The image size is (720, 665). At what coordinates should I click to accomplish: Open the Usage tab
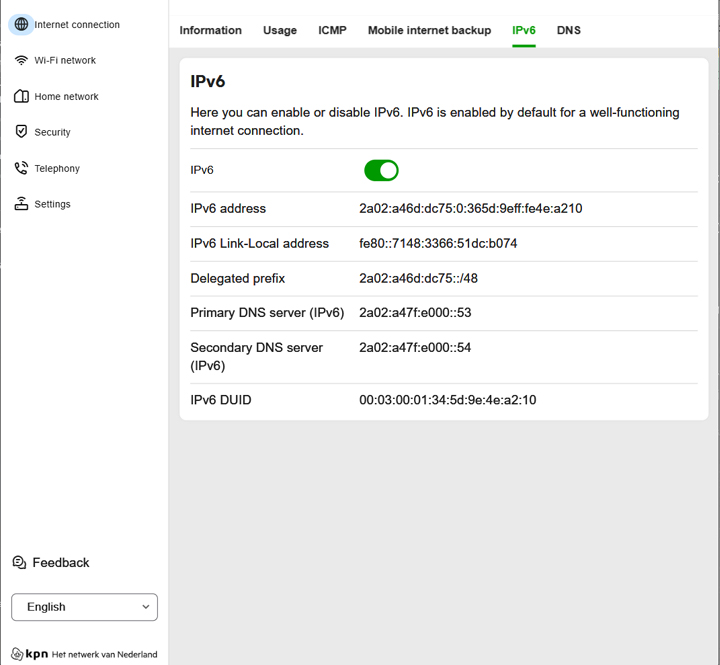click(280, 30)
